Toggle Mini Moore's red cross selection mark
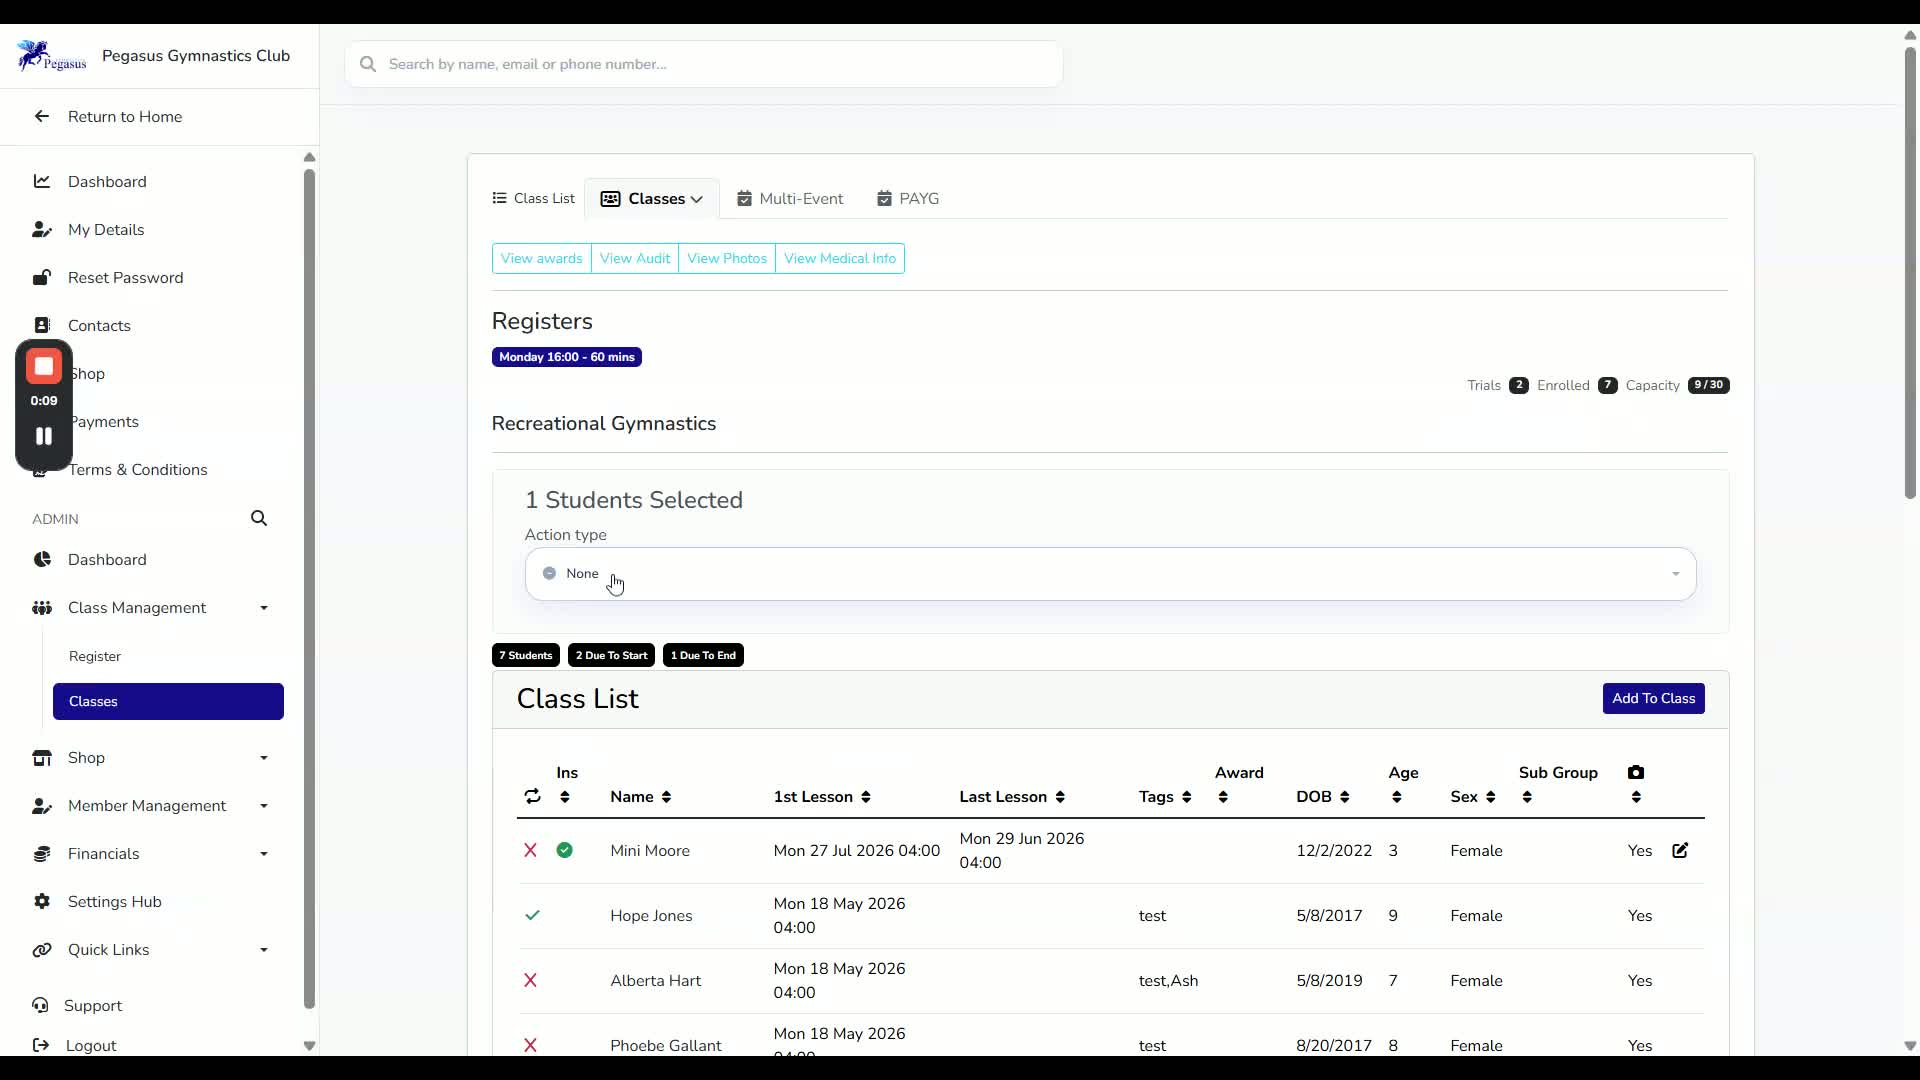The height and width of the screenshot is (1080, 1920). pyautogui.click(x=531, y=851)
